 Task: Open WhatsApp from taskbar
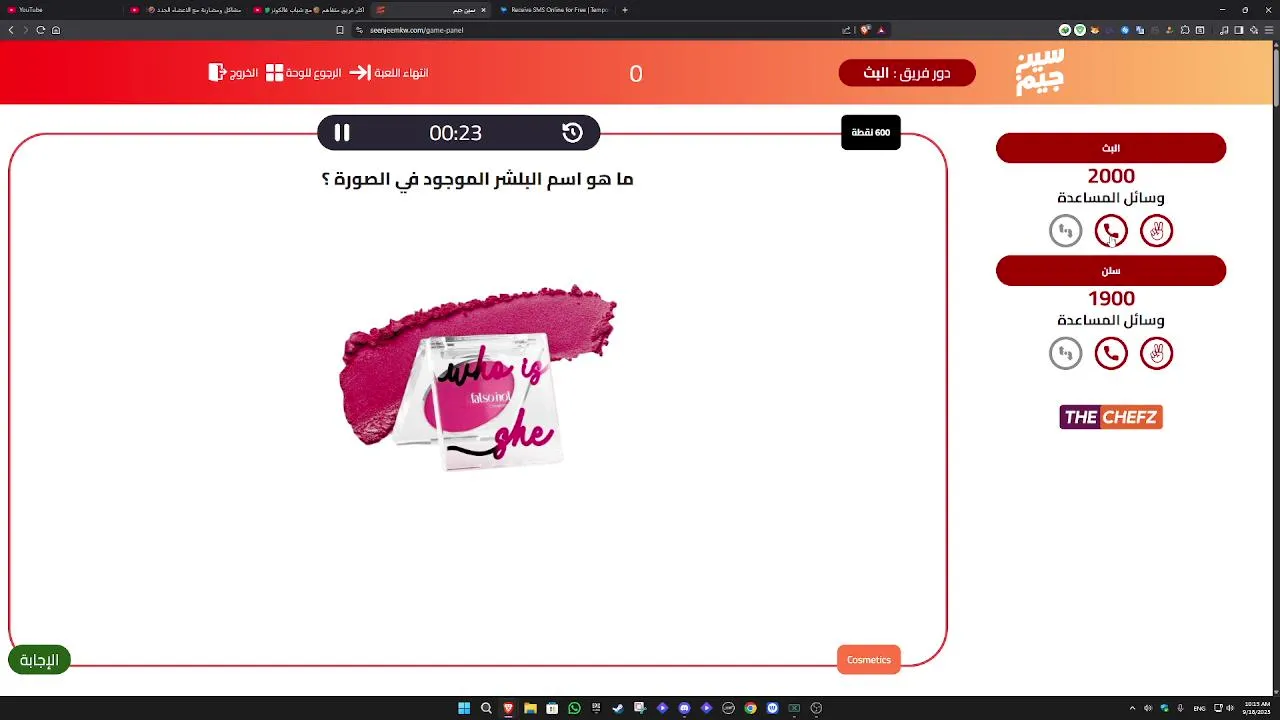click(574, 708)
